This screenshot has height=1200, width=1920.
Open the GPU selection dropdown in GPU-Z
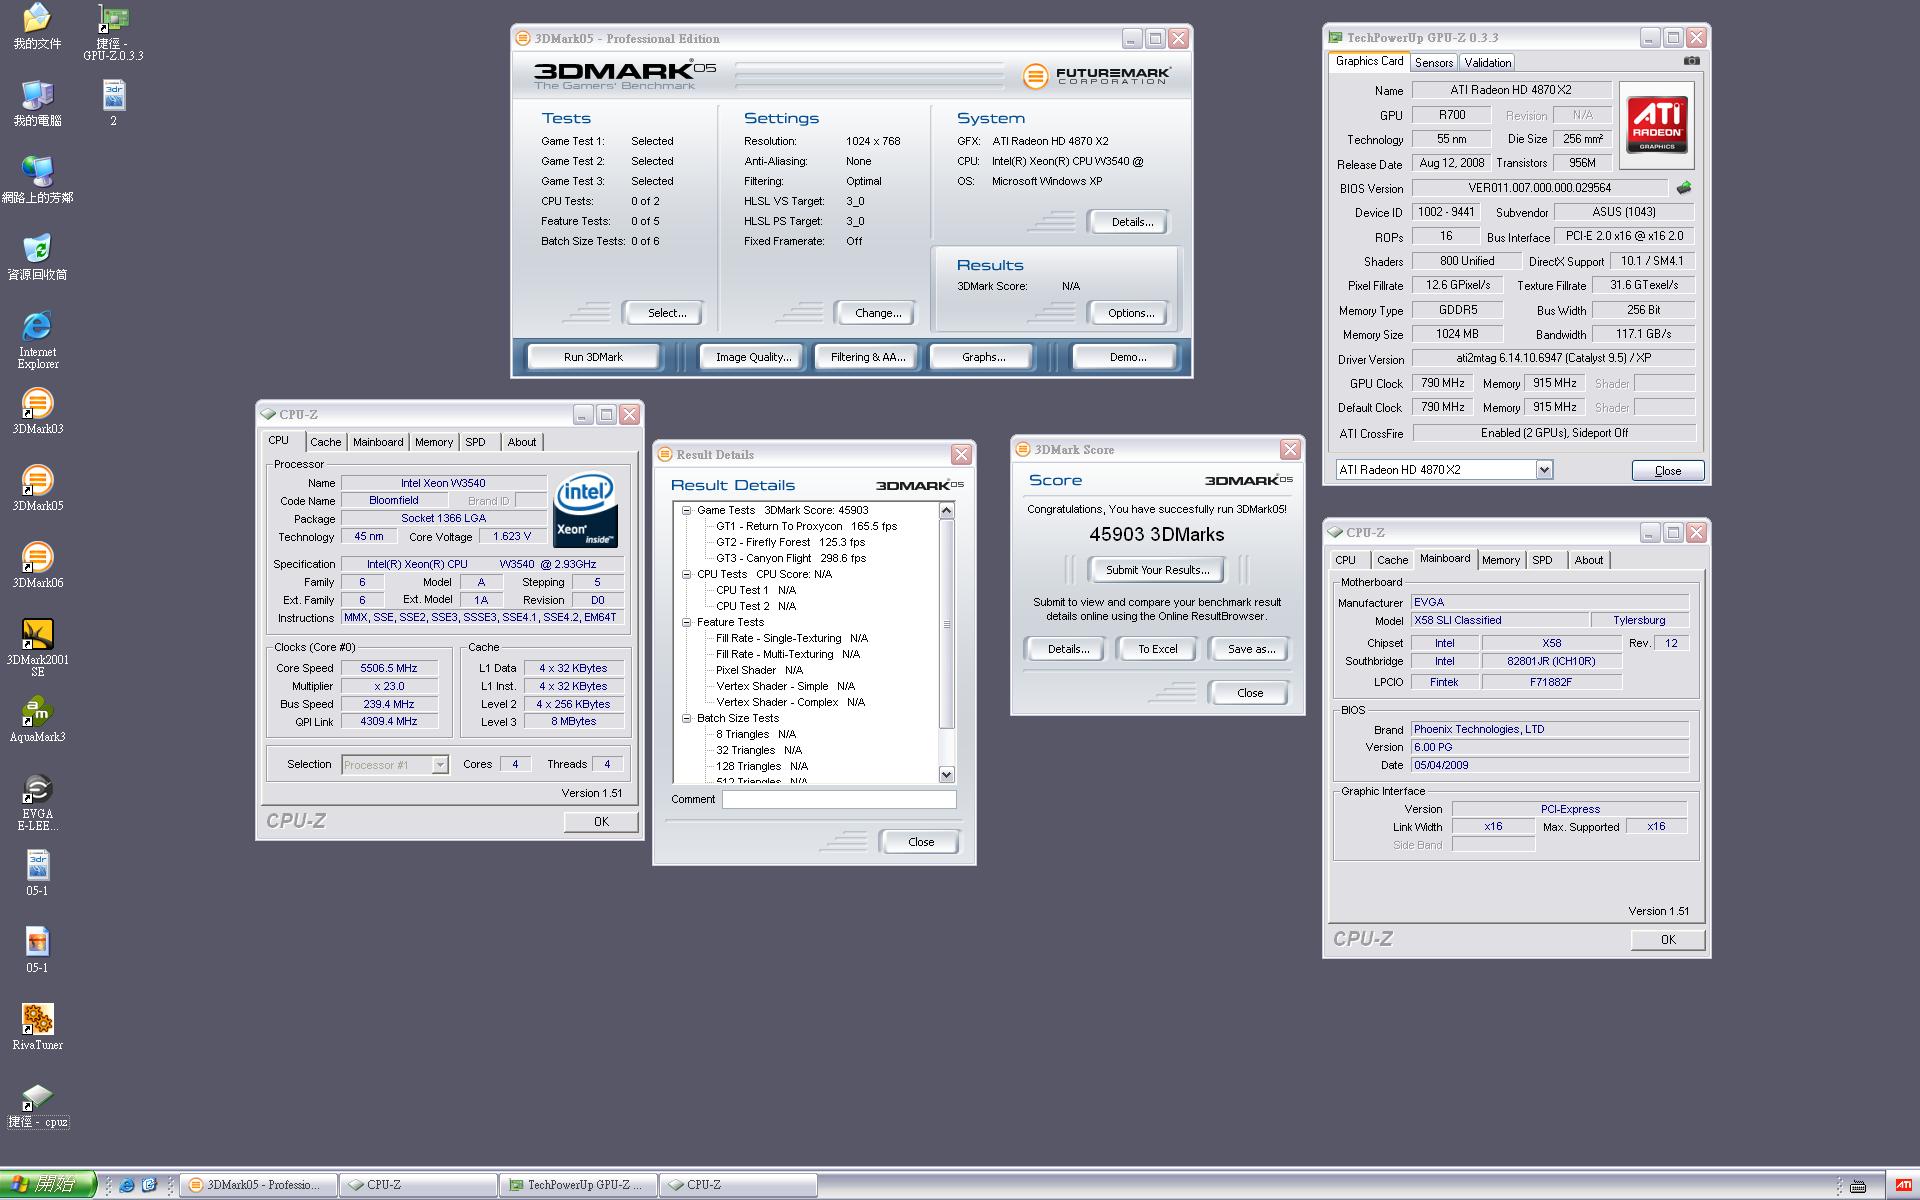click(1544, 470)
